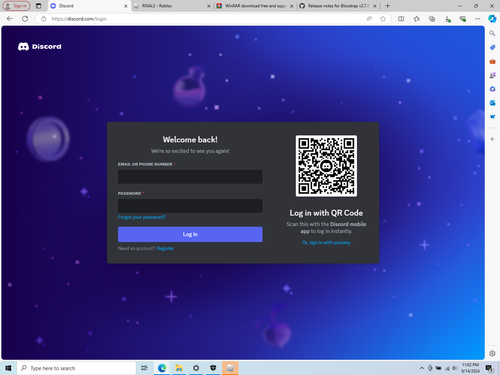Open the sidebar Search icon

(492, 33)
